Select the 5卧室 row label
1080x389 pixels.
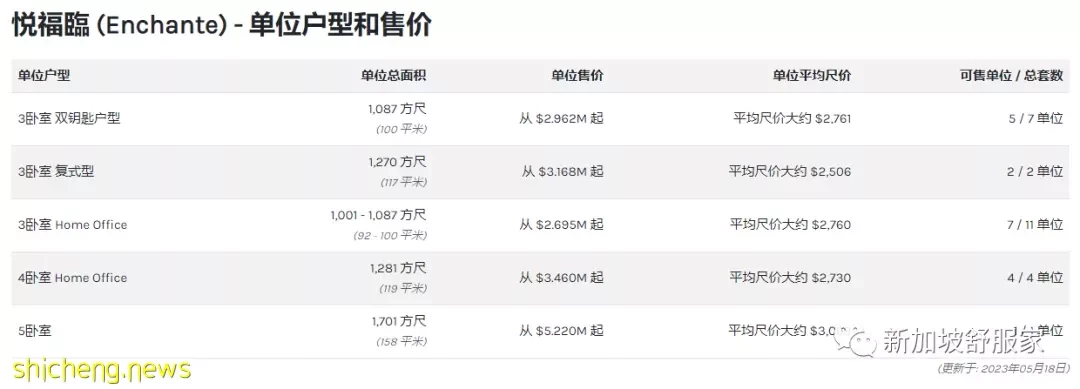coord(34,330)
